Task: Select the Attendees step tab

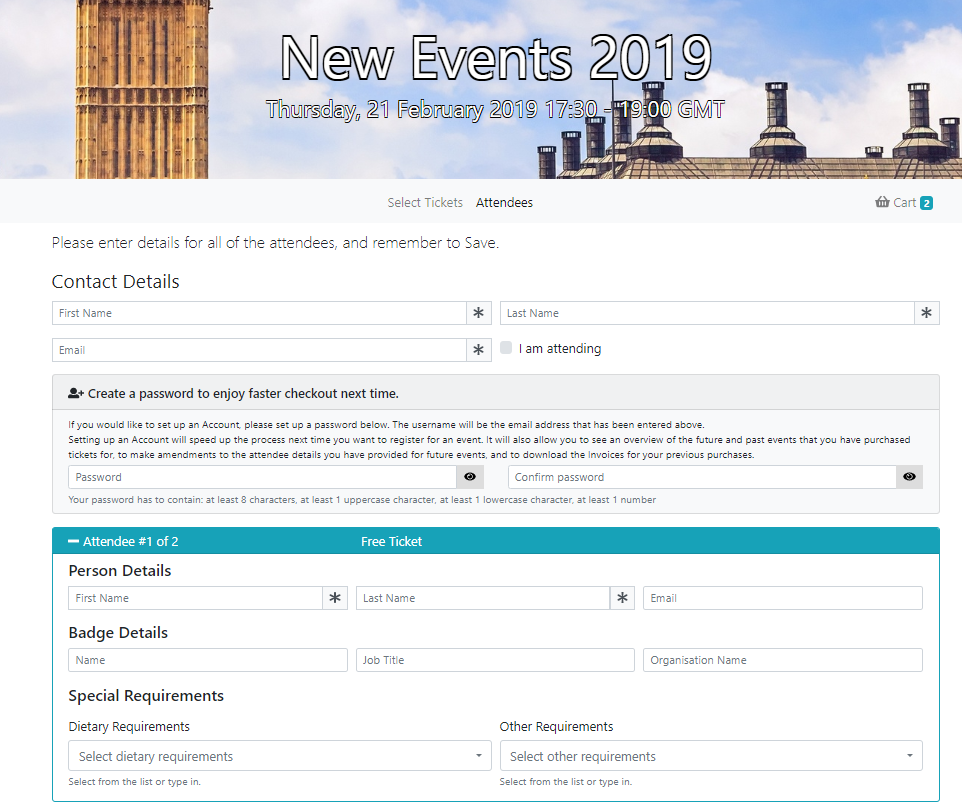Action: pos(504,202)
